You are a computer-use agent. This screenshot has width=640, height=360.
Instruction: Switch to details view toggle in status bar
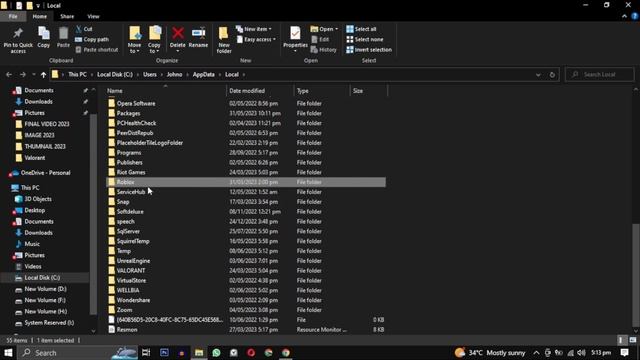coord(621,340)
